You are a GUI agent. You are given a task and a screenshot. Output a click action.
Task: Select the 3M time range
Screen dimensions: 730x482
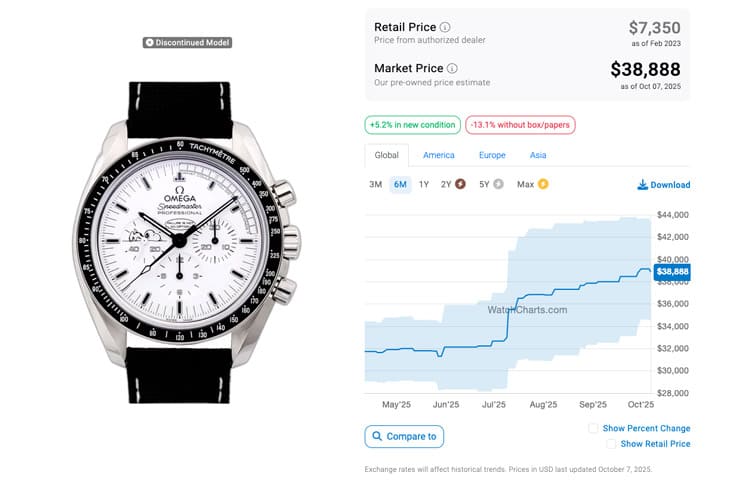click(x=375, y=184)
